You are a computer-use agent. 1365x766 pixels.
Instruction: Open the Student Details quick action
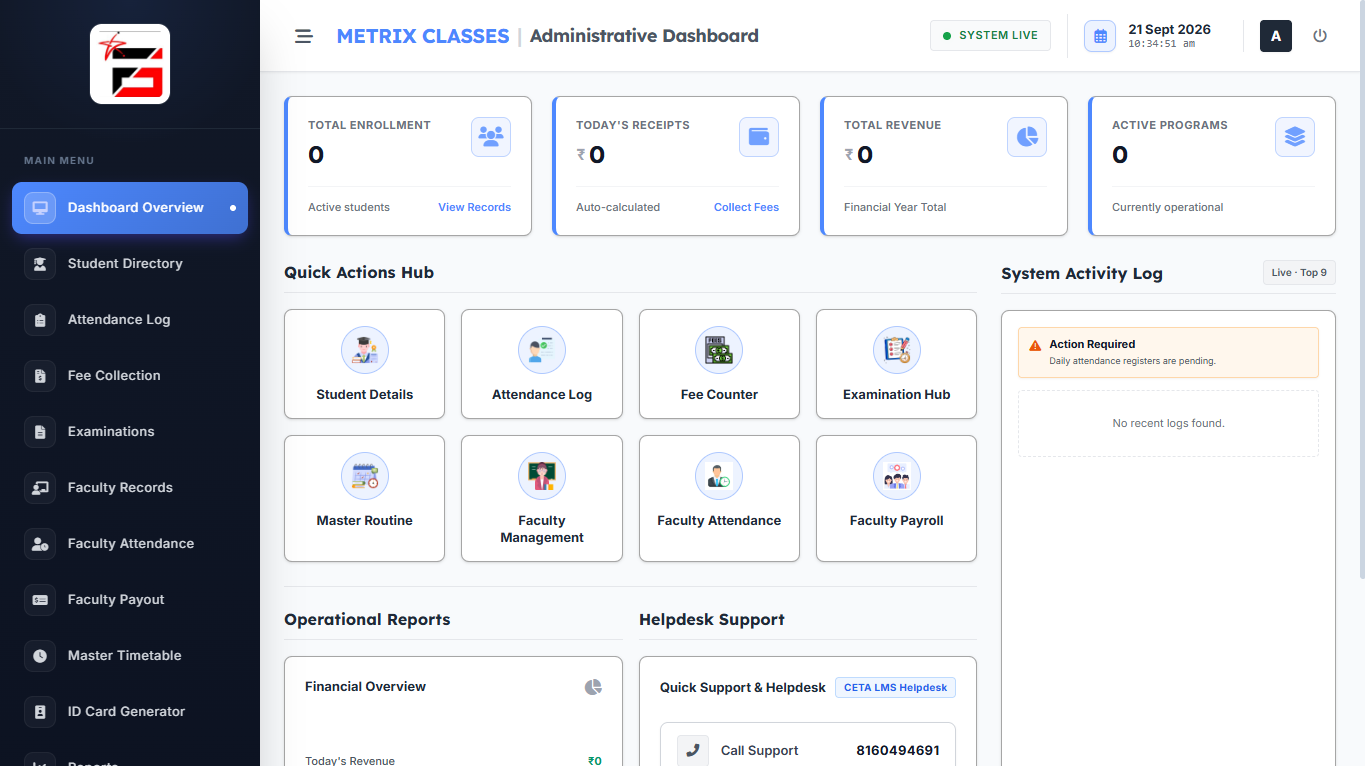(364, 364)
